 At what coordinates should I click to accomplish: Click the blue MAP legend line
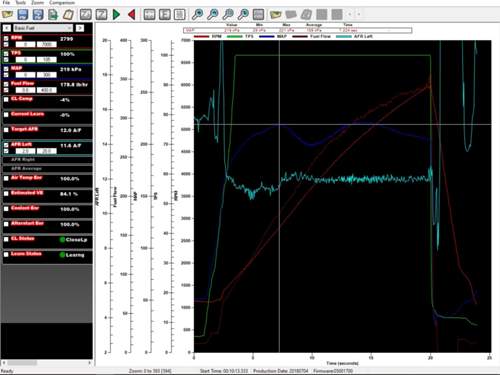tap(267, 36)
